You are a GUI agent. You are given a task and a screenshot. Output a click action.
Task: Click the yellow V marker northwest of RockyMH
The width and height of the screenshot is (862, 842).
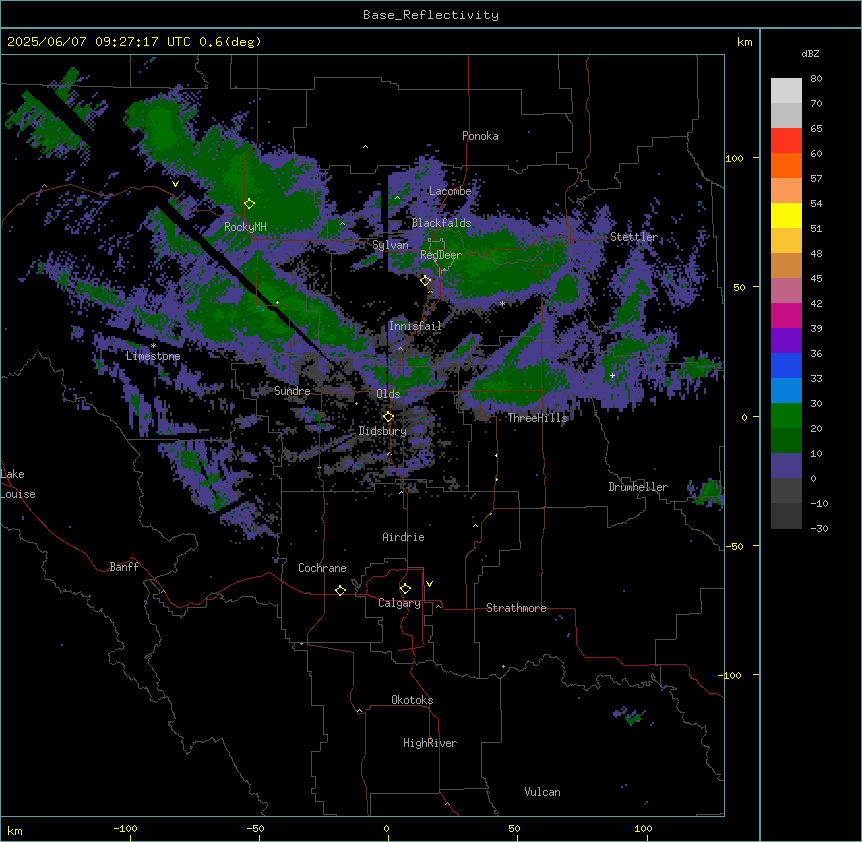click(175, 184)
